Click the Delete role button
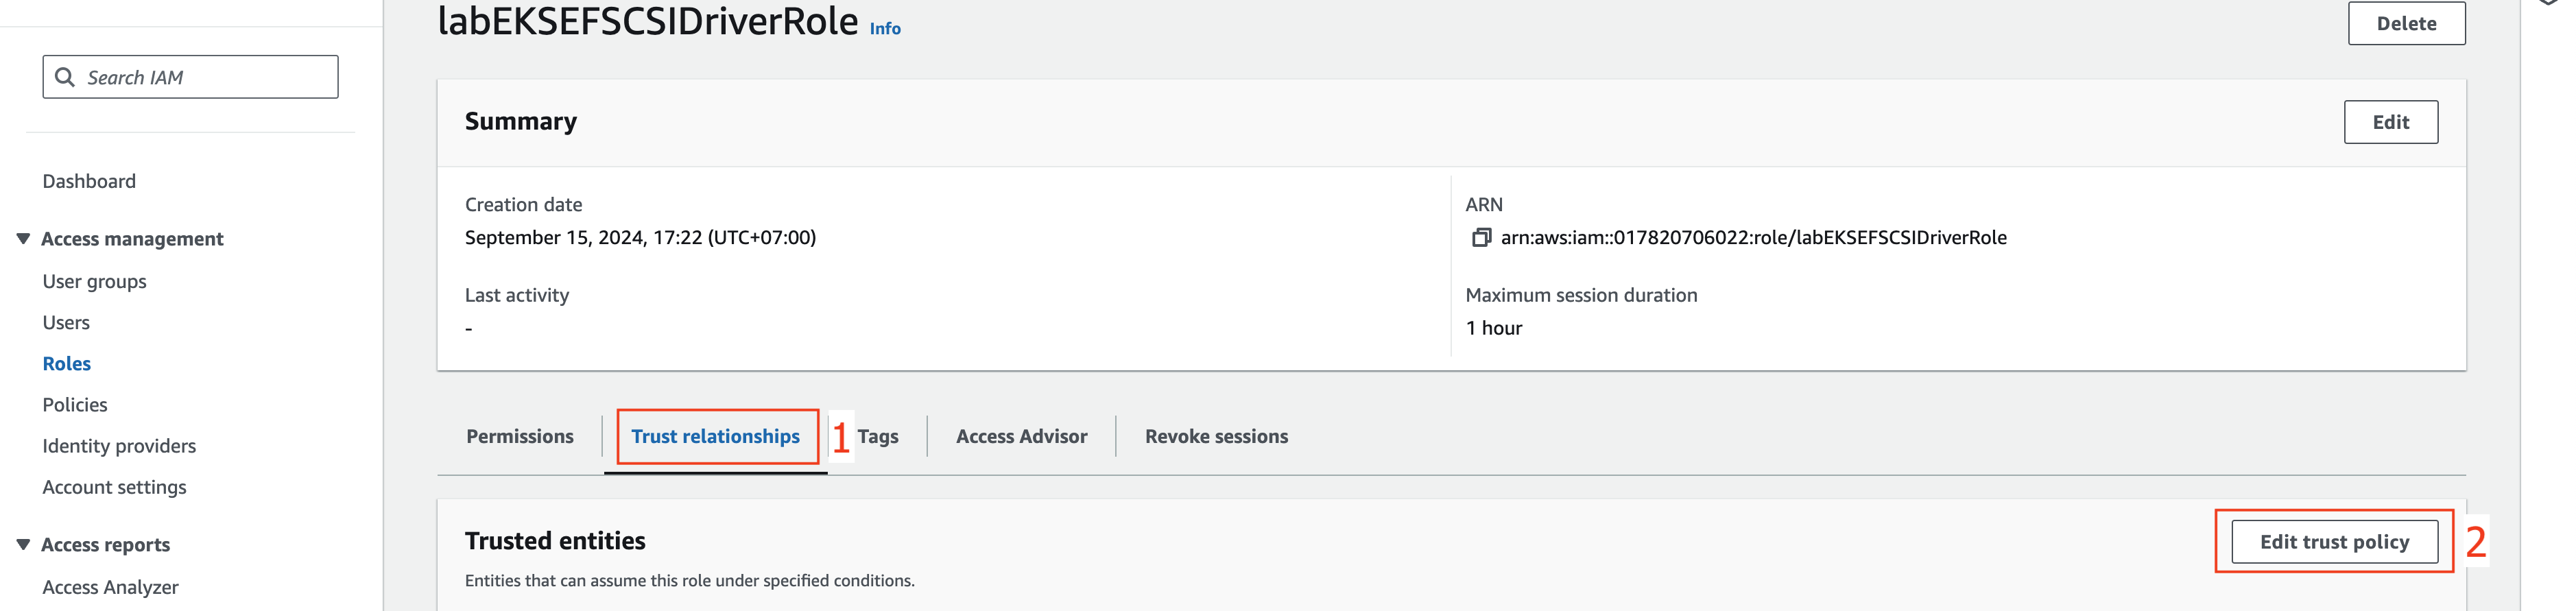Screen dimensions: 2576x611 point(2406,23)
